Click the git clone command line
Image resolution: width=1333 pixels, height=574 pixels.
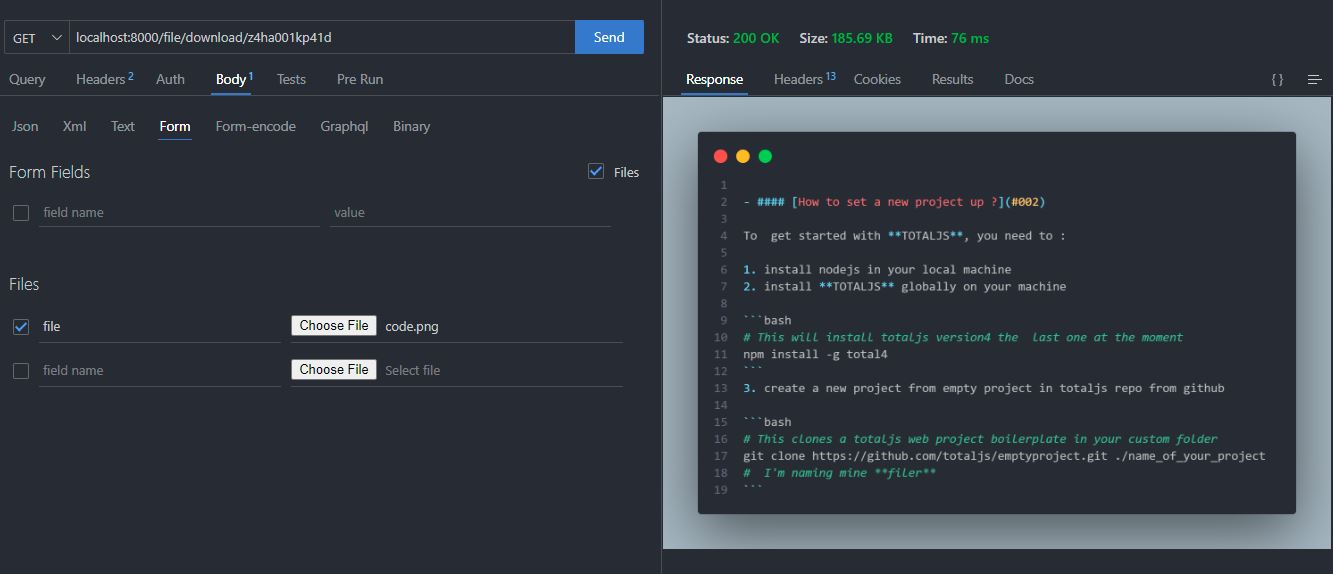point(1004,456)
